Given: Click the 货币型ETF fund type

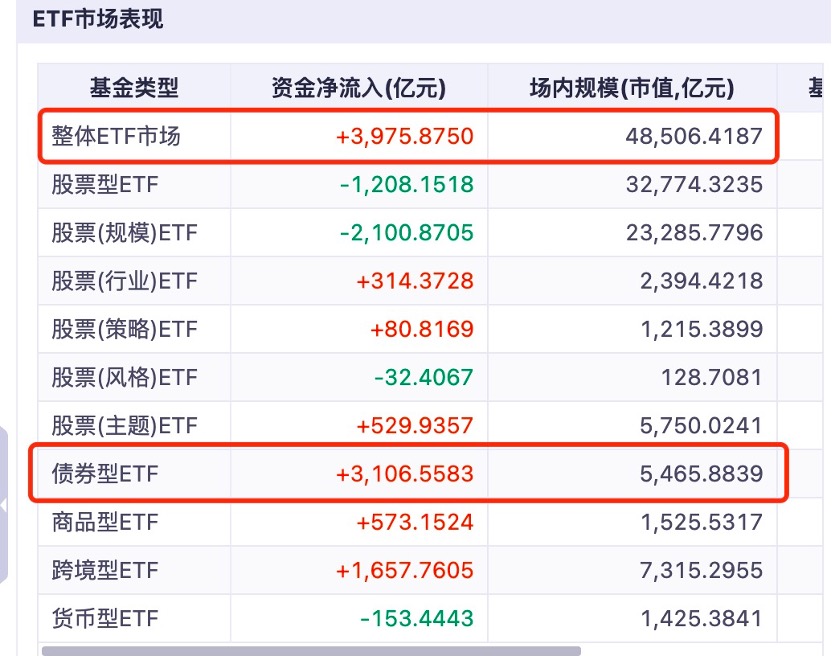Looking at the screenshot, I should (105, 619).
